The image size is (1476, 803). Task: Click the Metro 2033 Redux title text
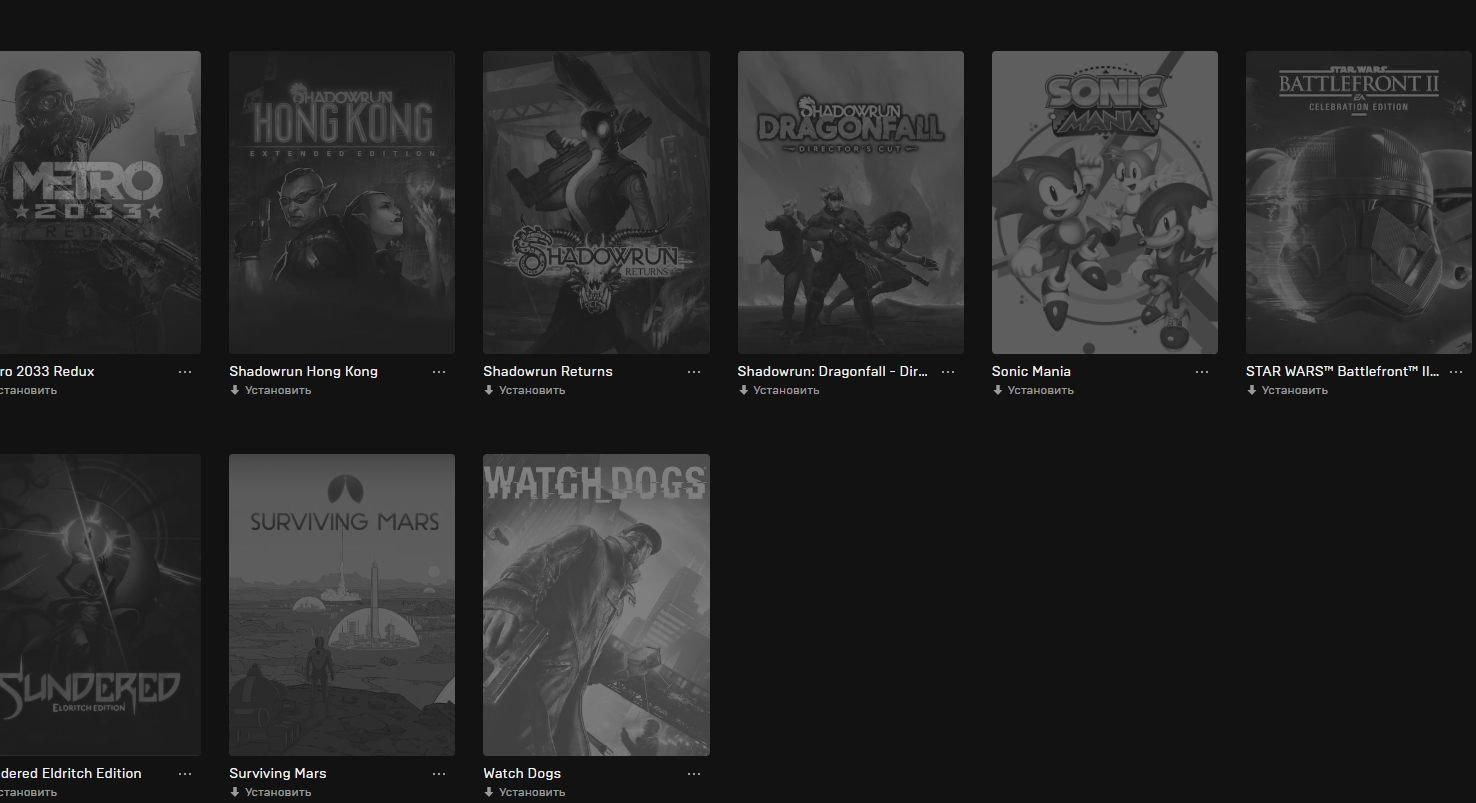coord(47,371)
